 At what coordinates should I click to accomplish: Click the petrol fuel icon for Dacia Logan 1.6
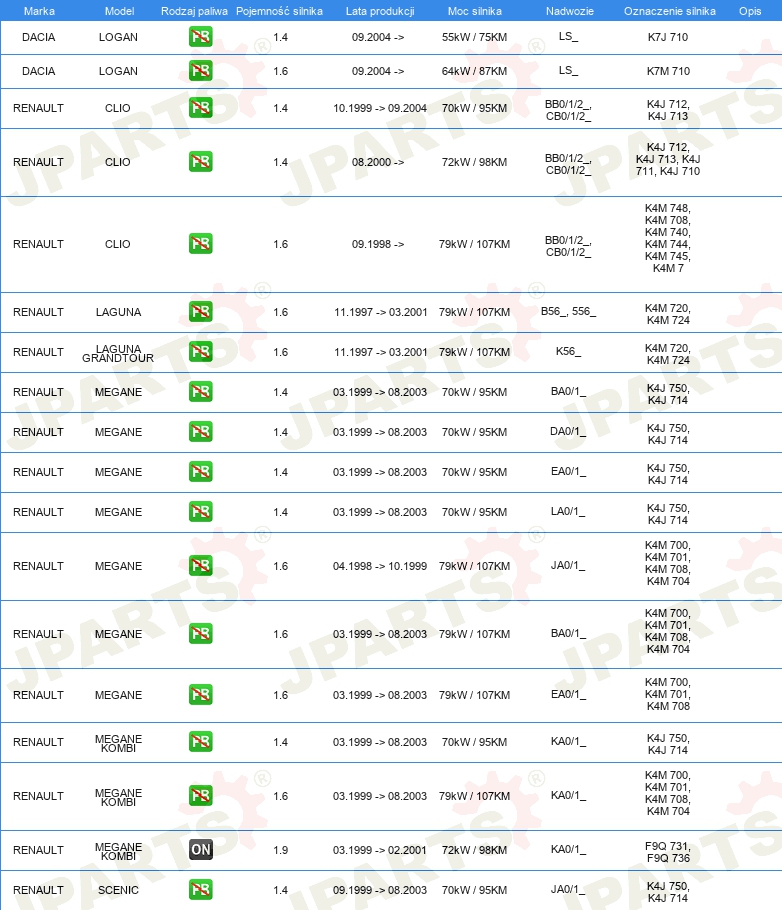pyautogui.click(x=200, y=71)
